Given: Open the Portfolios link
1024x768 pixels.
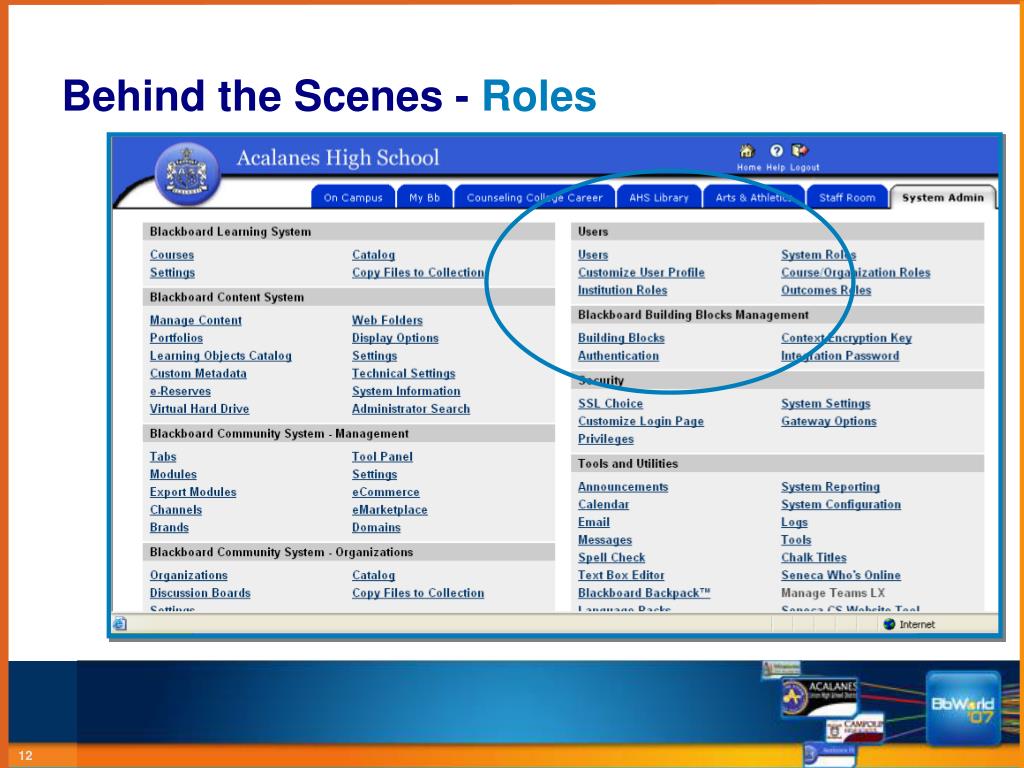Looking at the screenshot, I should tap(176, 338).
